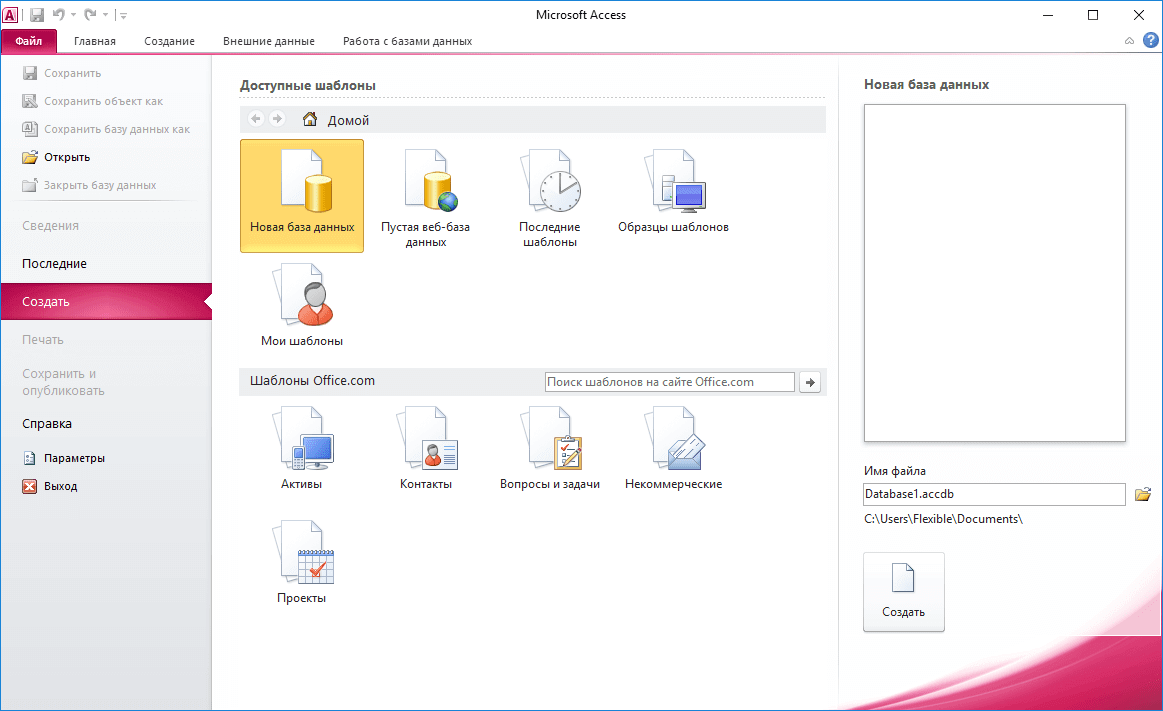Viewport: 1163px width, 711px height.
Task: Select the Новая база данных template icon
Action: pyautogui.click(x=302, y=196)
